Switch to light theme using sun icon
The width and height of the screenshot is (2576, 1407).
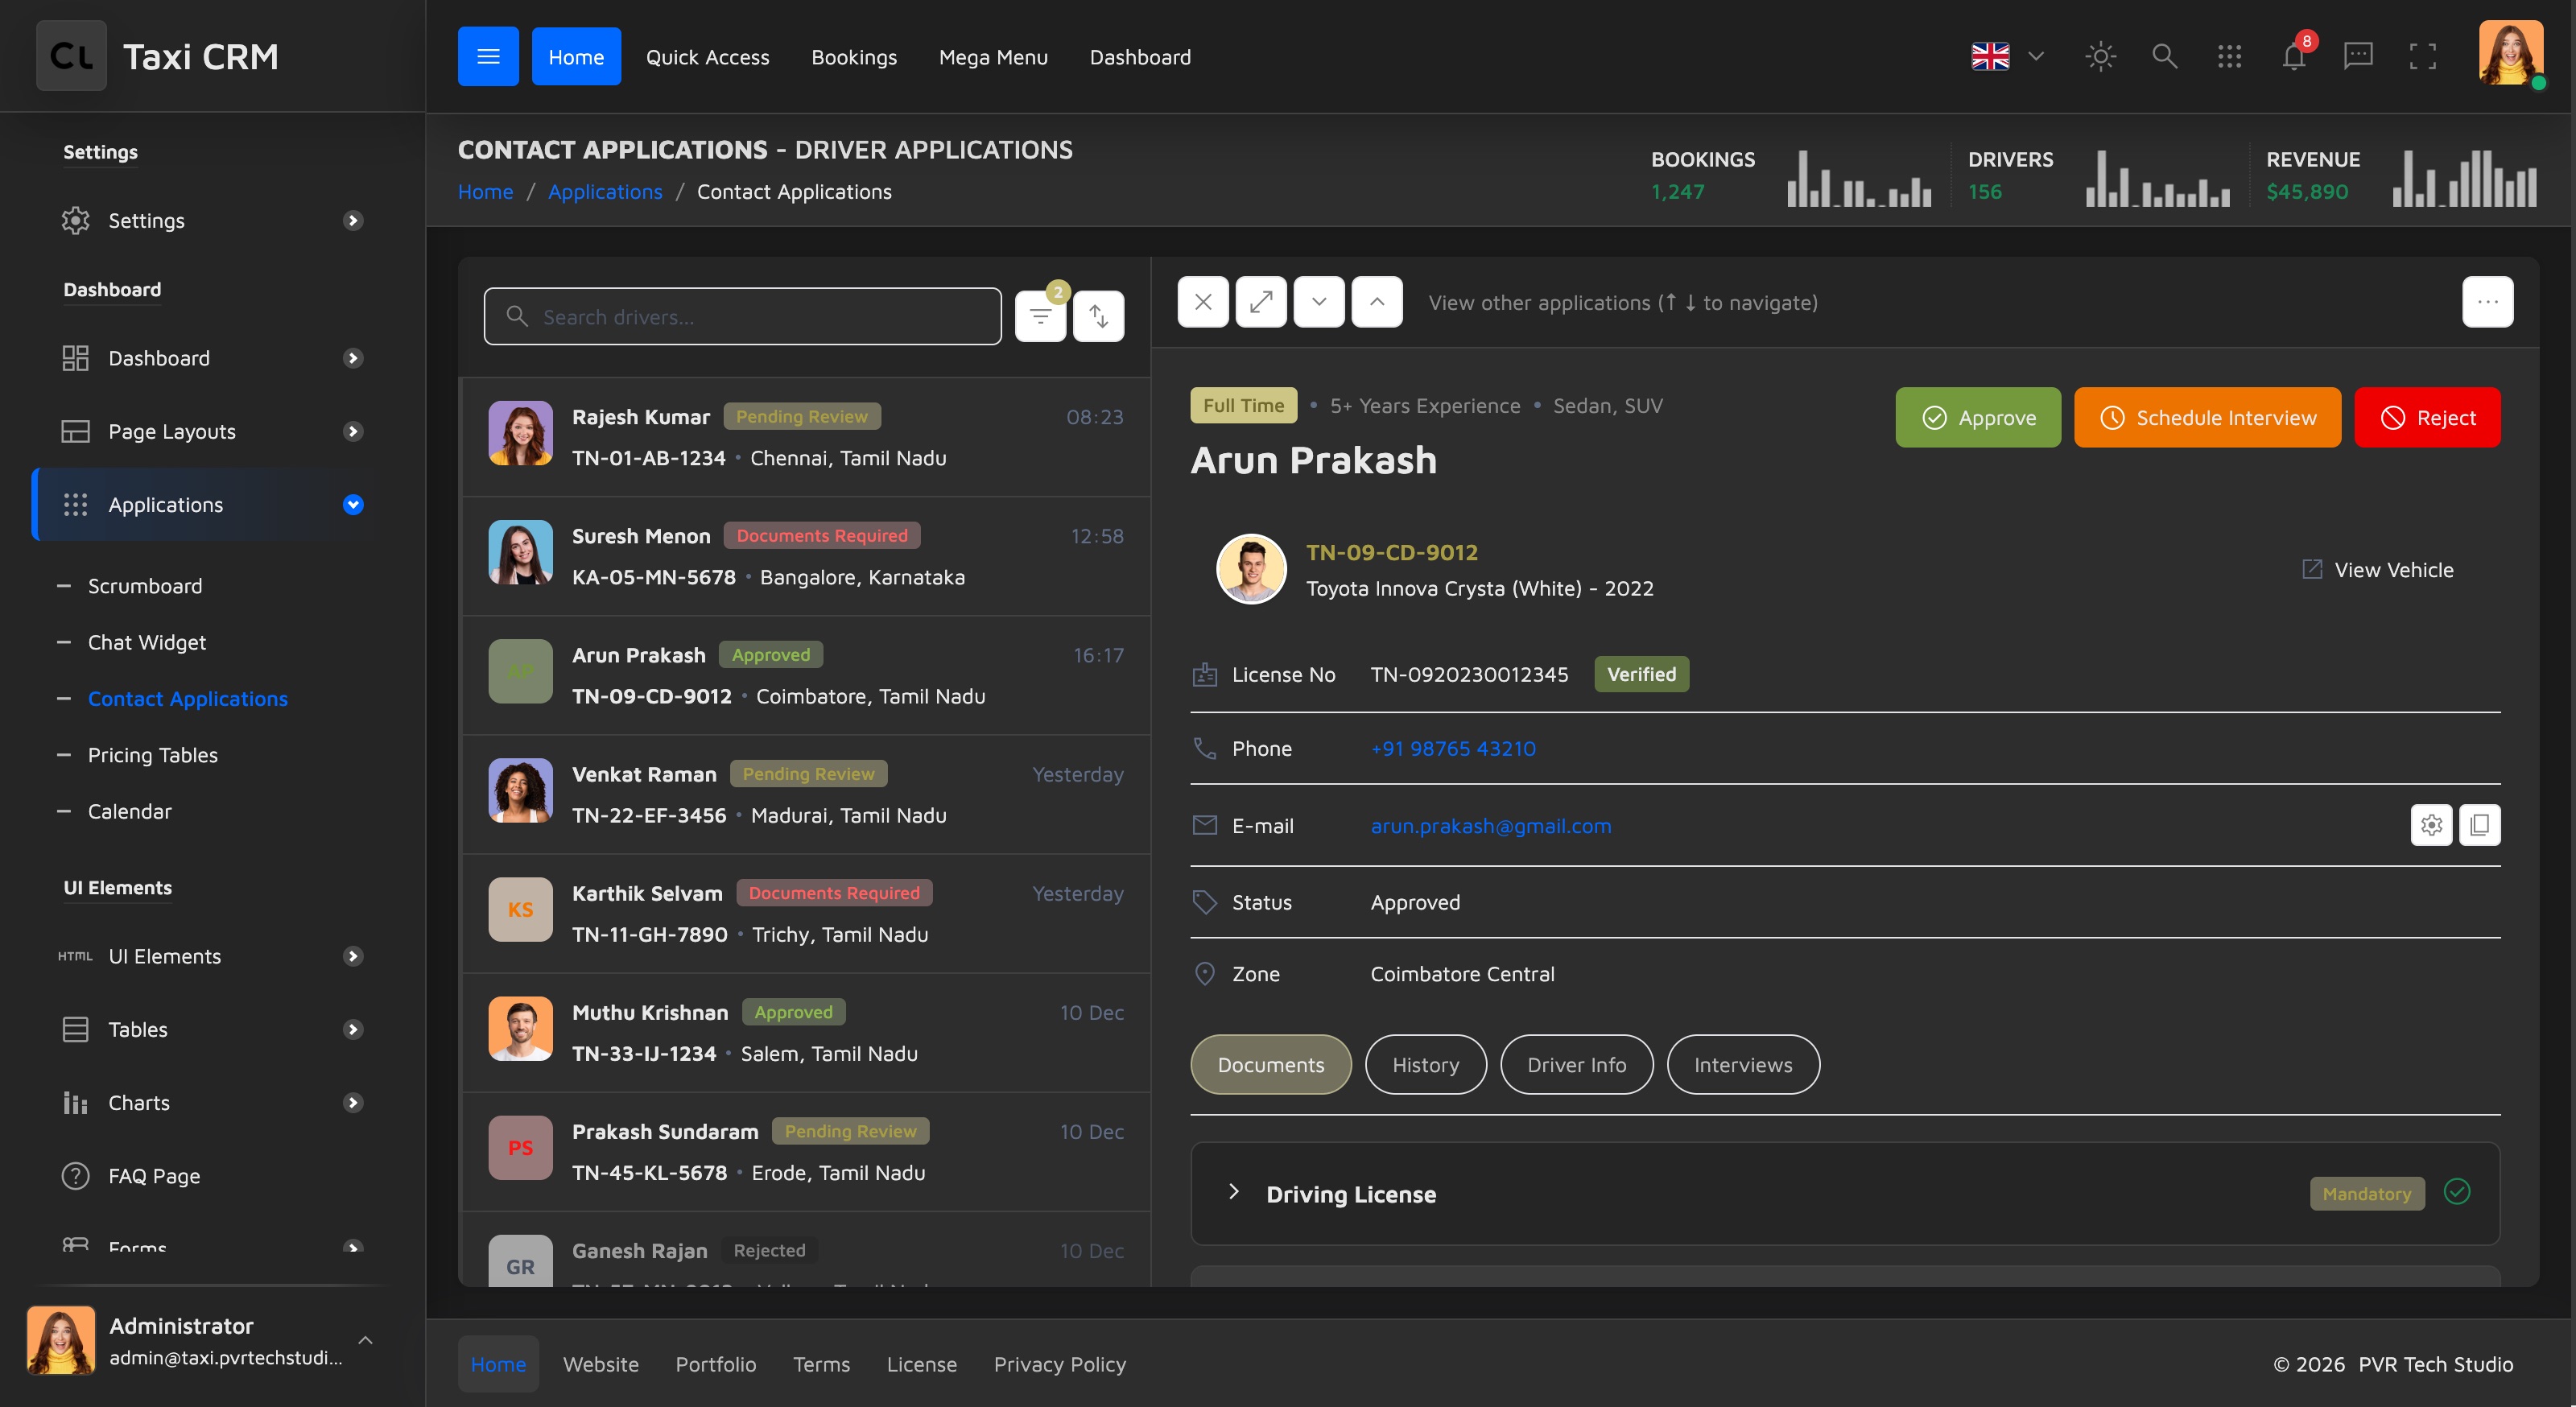click(2100, 56)
